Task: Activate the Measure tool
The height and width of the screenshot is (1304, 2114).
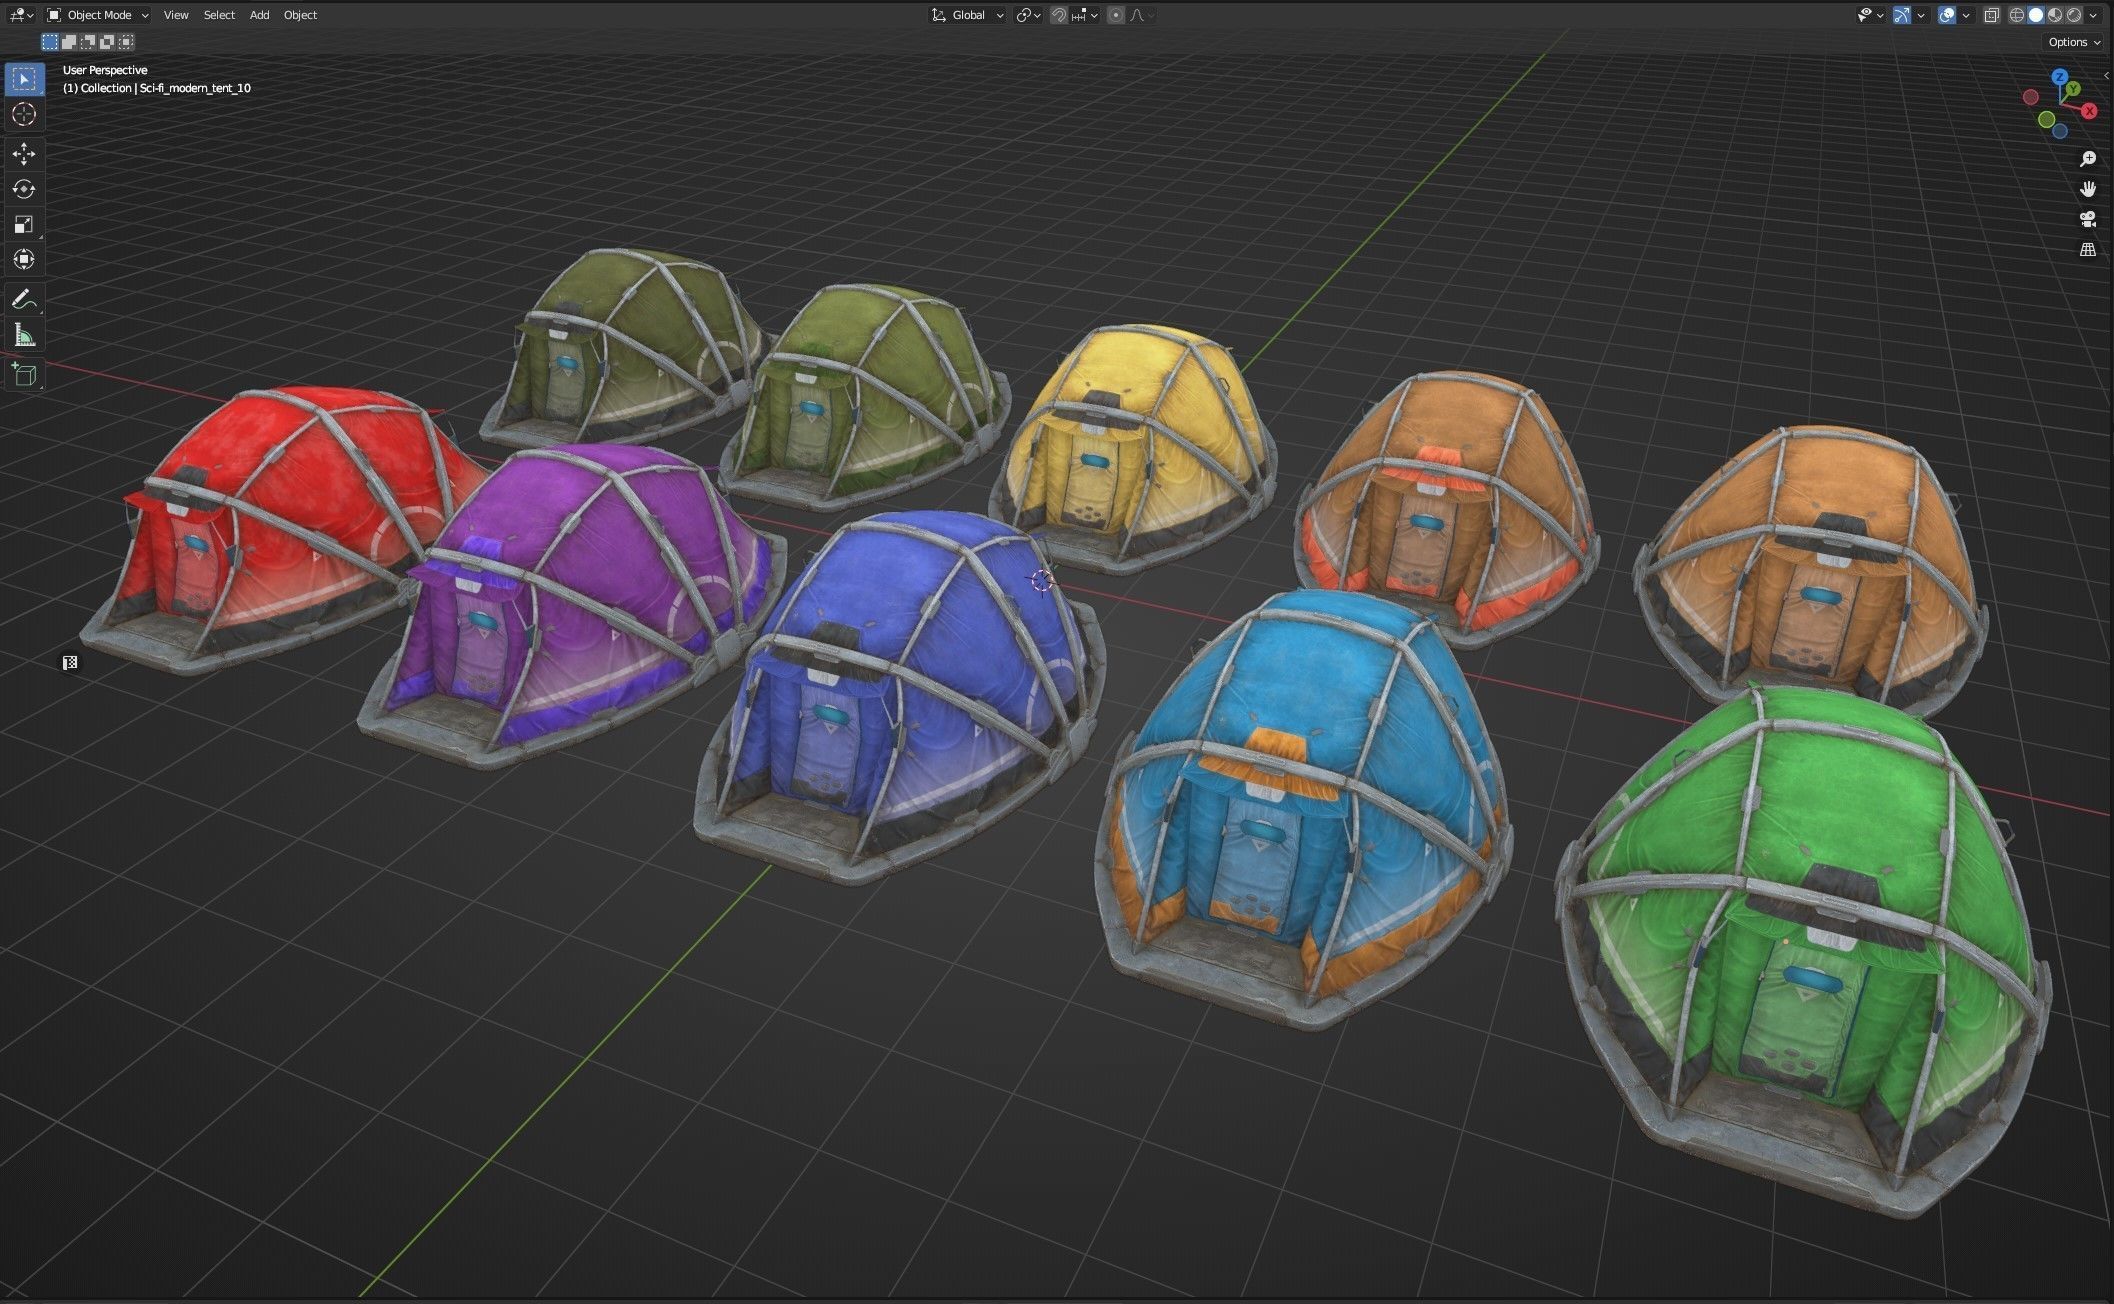Action: [24, 335]
